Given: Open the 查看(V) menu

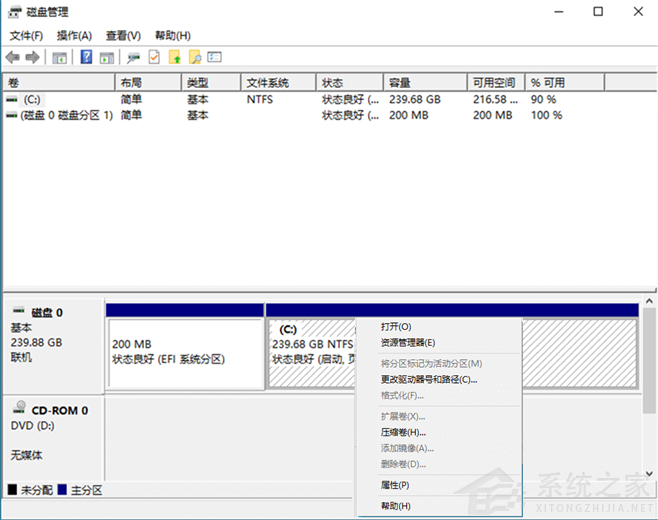Looking at the screenshot, I should point(123,35).
